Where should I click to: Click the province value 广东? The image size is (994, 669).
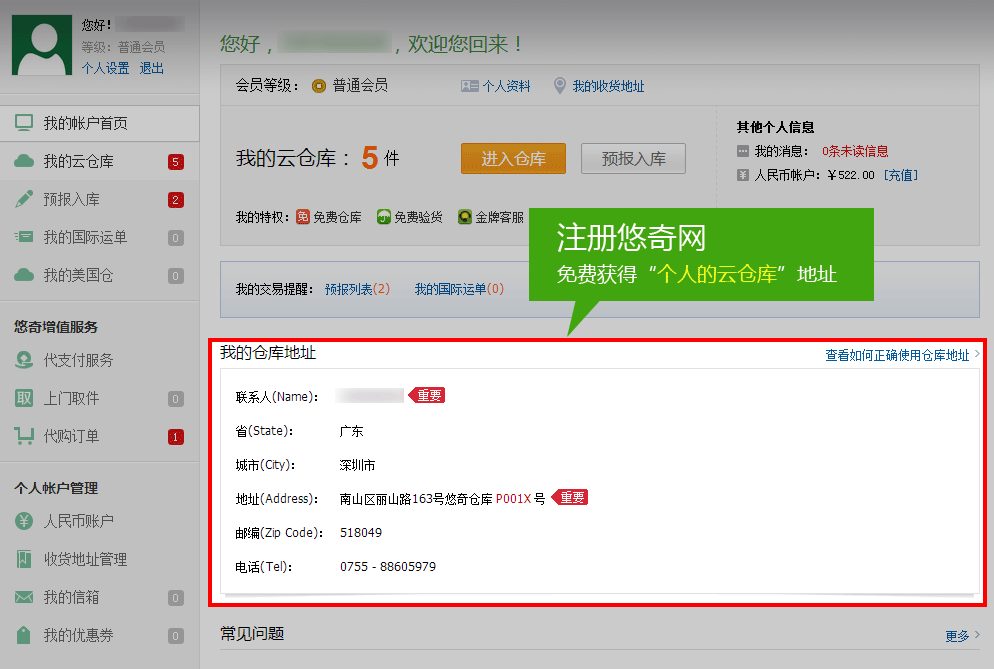351,431
